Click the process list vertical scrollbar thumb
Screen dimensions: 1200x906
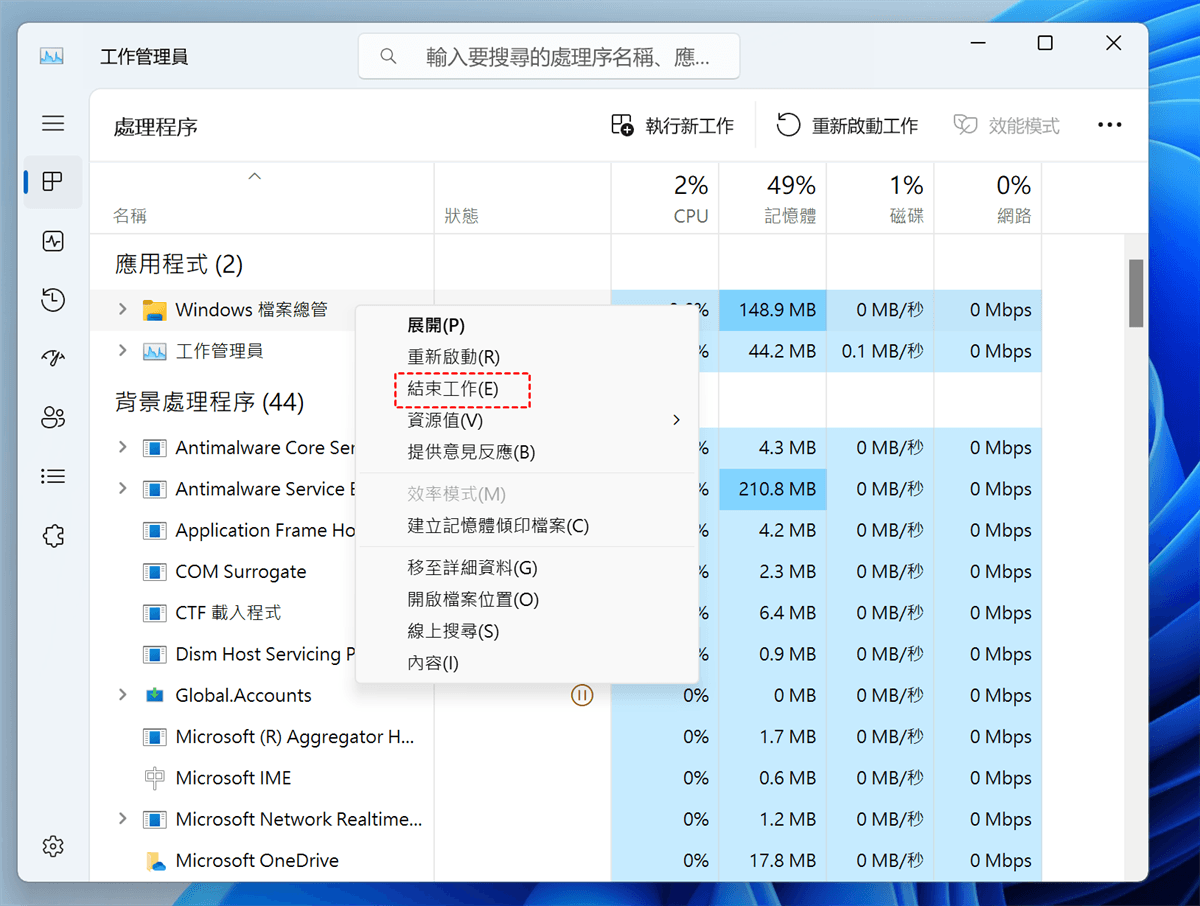tap(1136, 293)
